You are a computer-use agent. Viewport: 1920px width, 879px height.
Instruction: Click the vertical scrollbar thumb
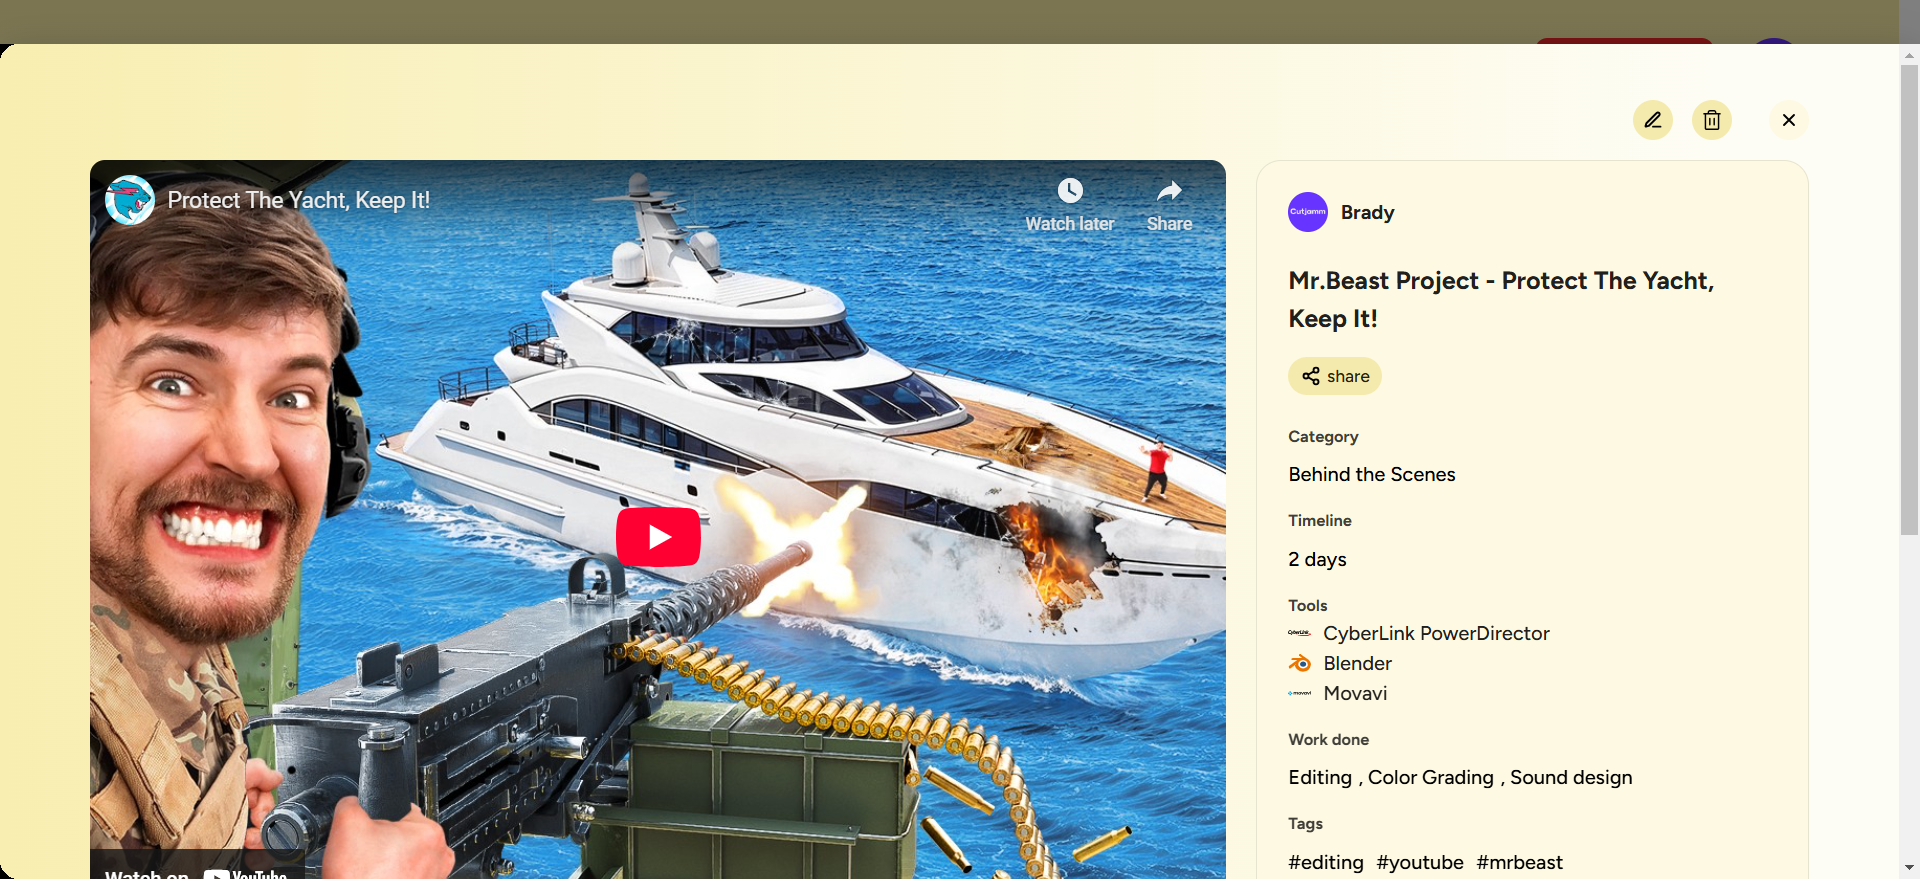tap(1909, 300)
